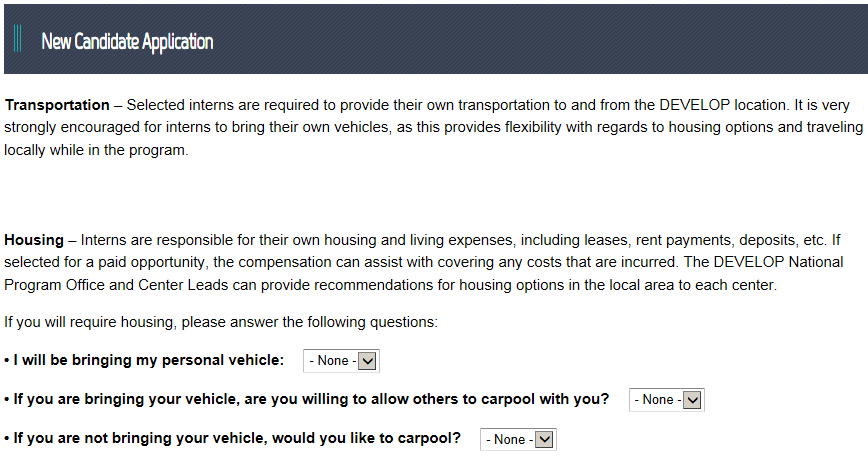Screen dimensions: 868x457
Task: Click the vertical bars icon in header
Action: tap(17, 41)
